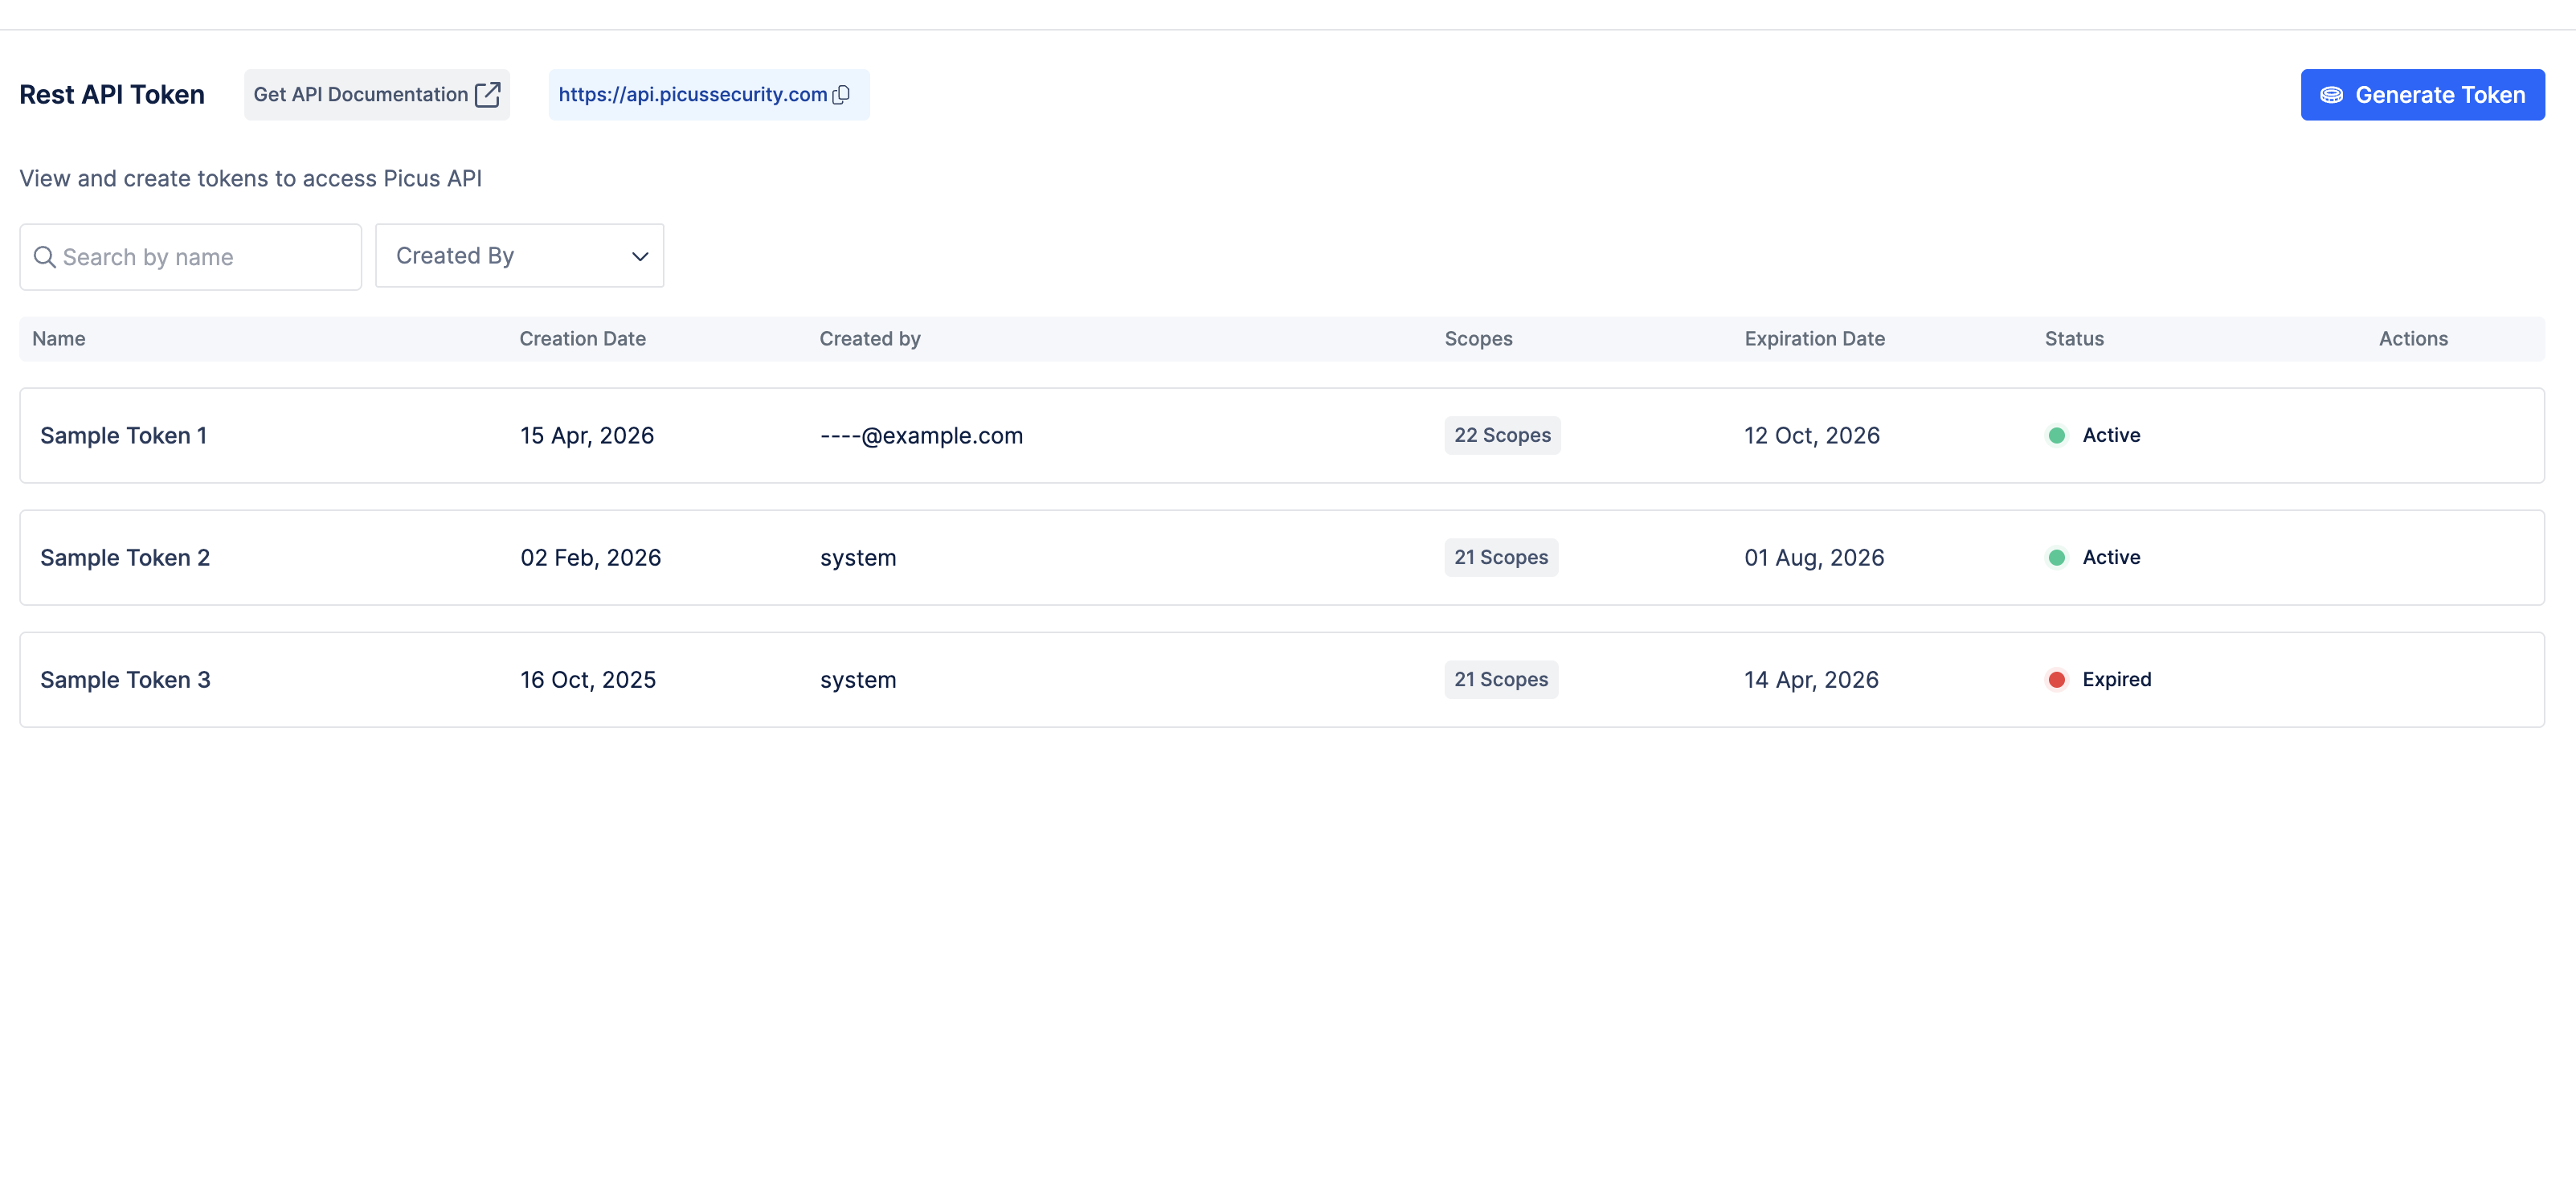Click the green status dot for Sample Token 2
Viewport: 2576px width, 1194px height.
pyautogui.click(x=2056, y=558)
